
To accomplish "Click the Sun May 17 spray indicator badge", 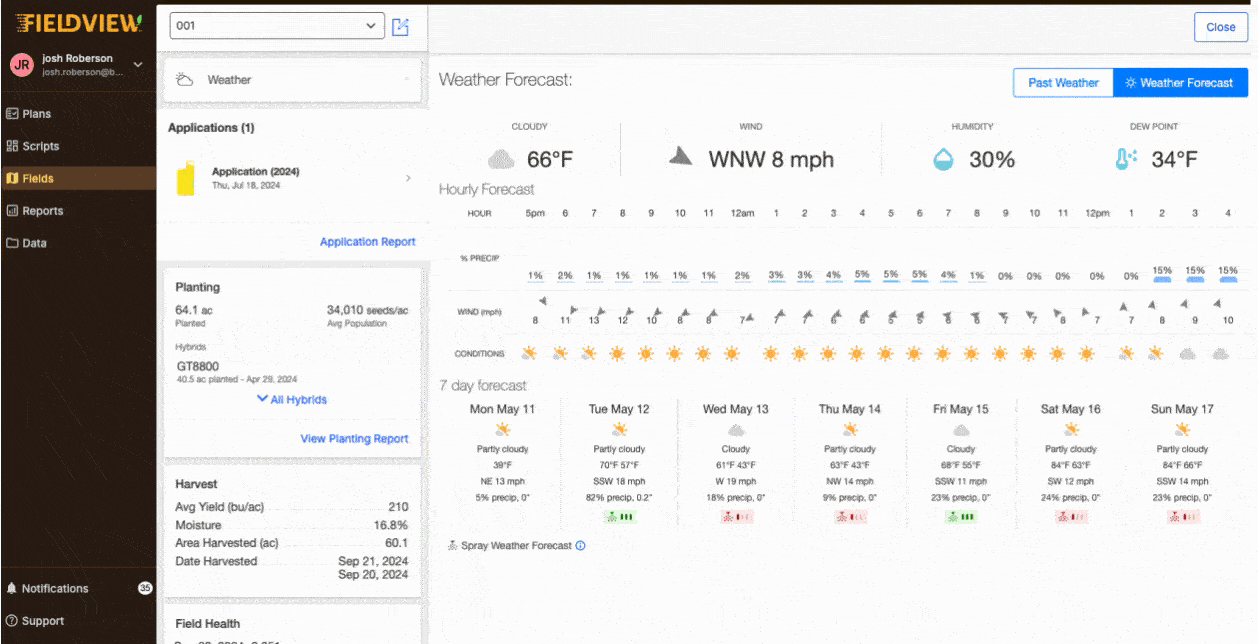I will (x=1182, y=517).
